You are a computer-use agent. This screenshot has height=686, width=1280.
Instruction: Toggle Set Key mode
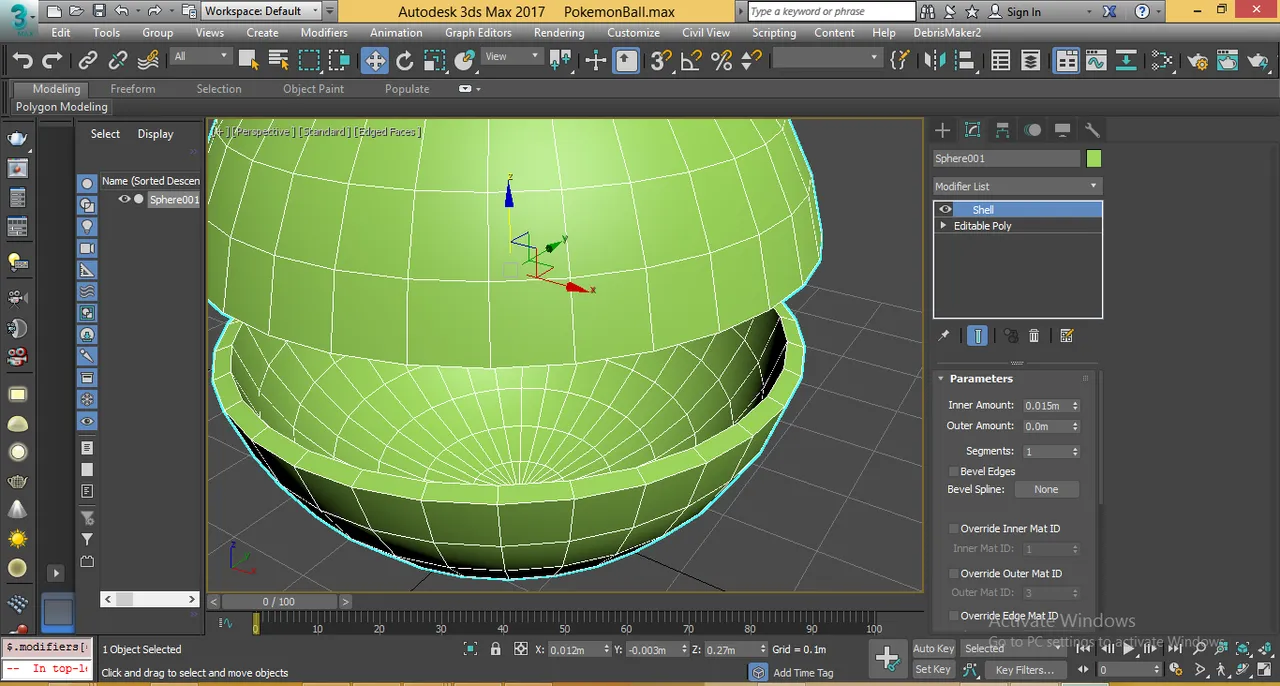(934, 669)
